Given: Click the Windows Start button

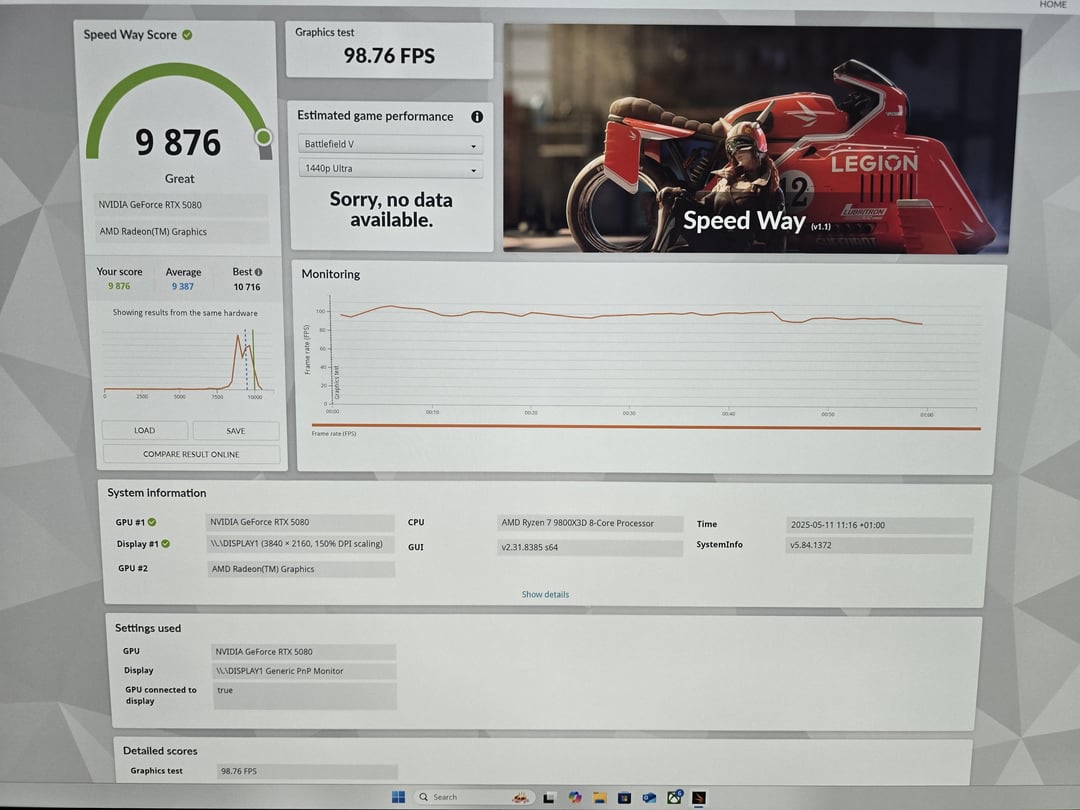Looking at the screenshot, I should coord(398,797).
